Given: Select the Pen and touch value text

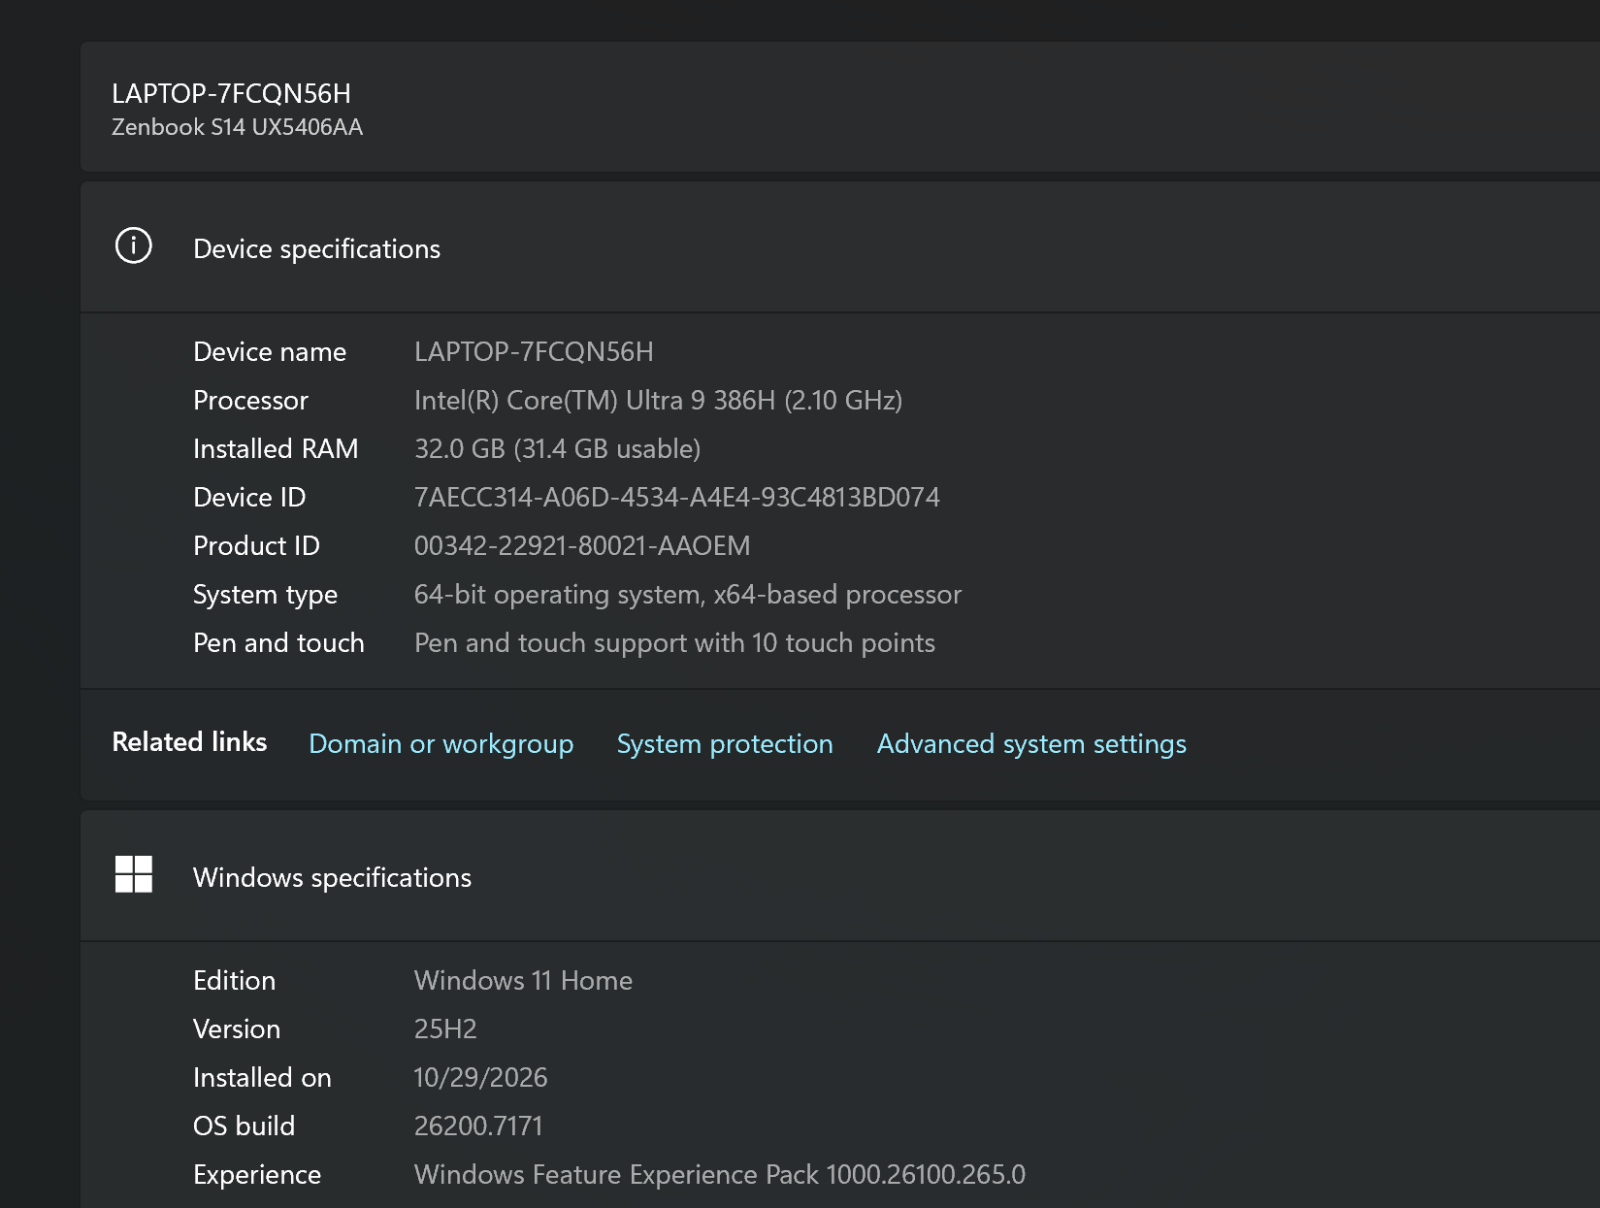Looking at the screenshot, I should [x=674, y=643].
